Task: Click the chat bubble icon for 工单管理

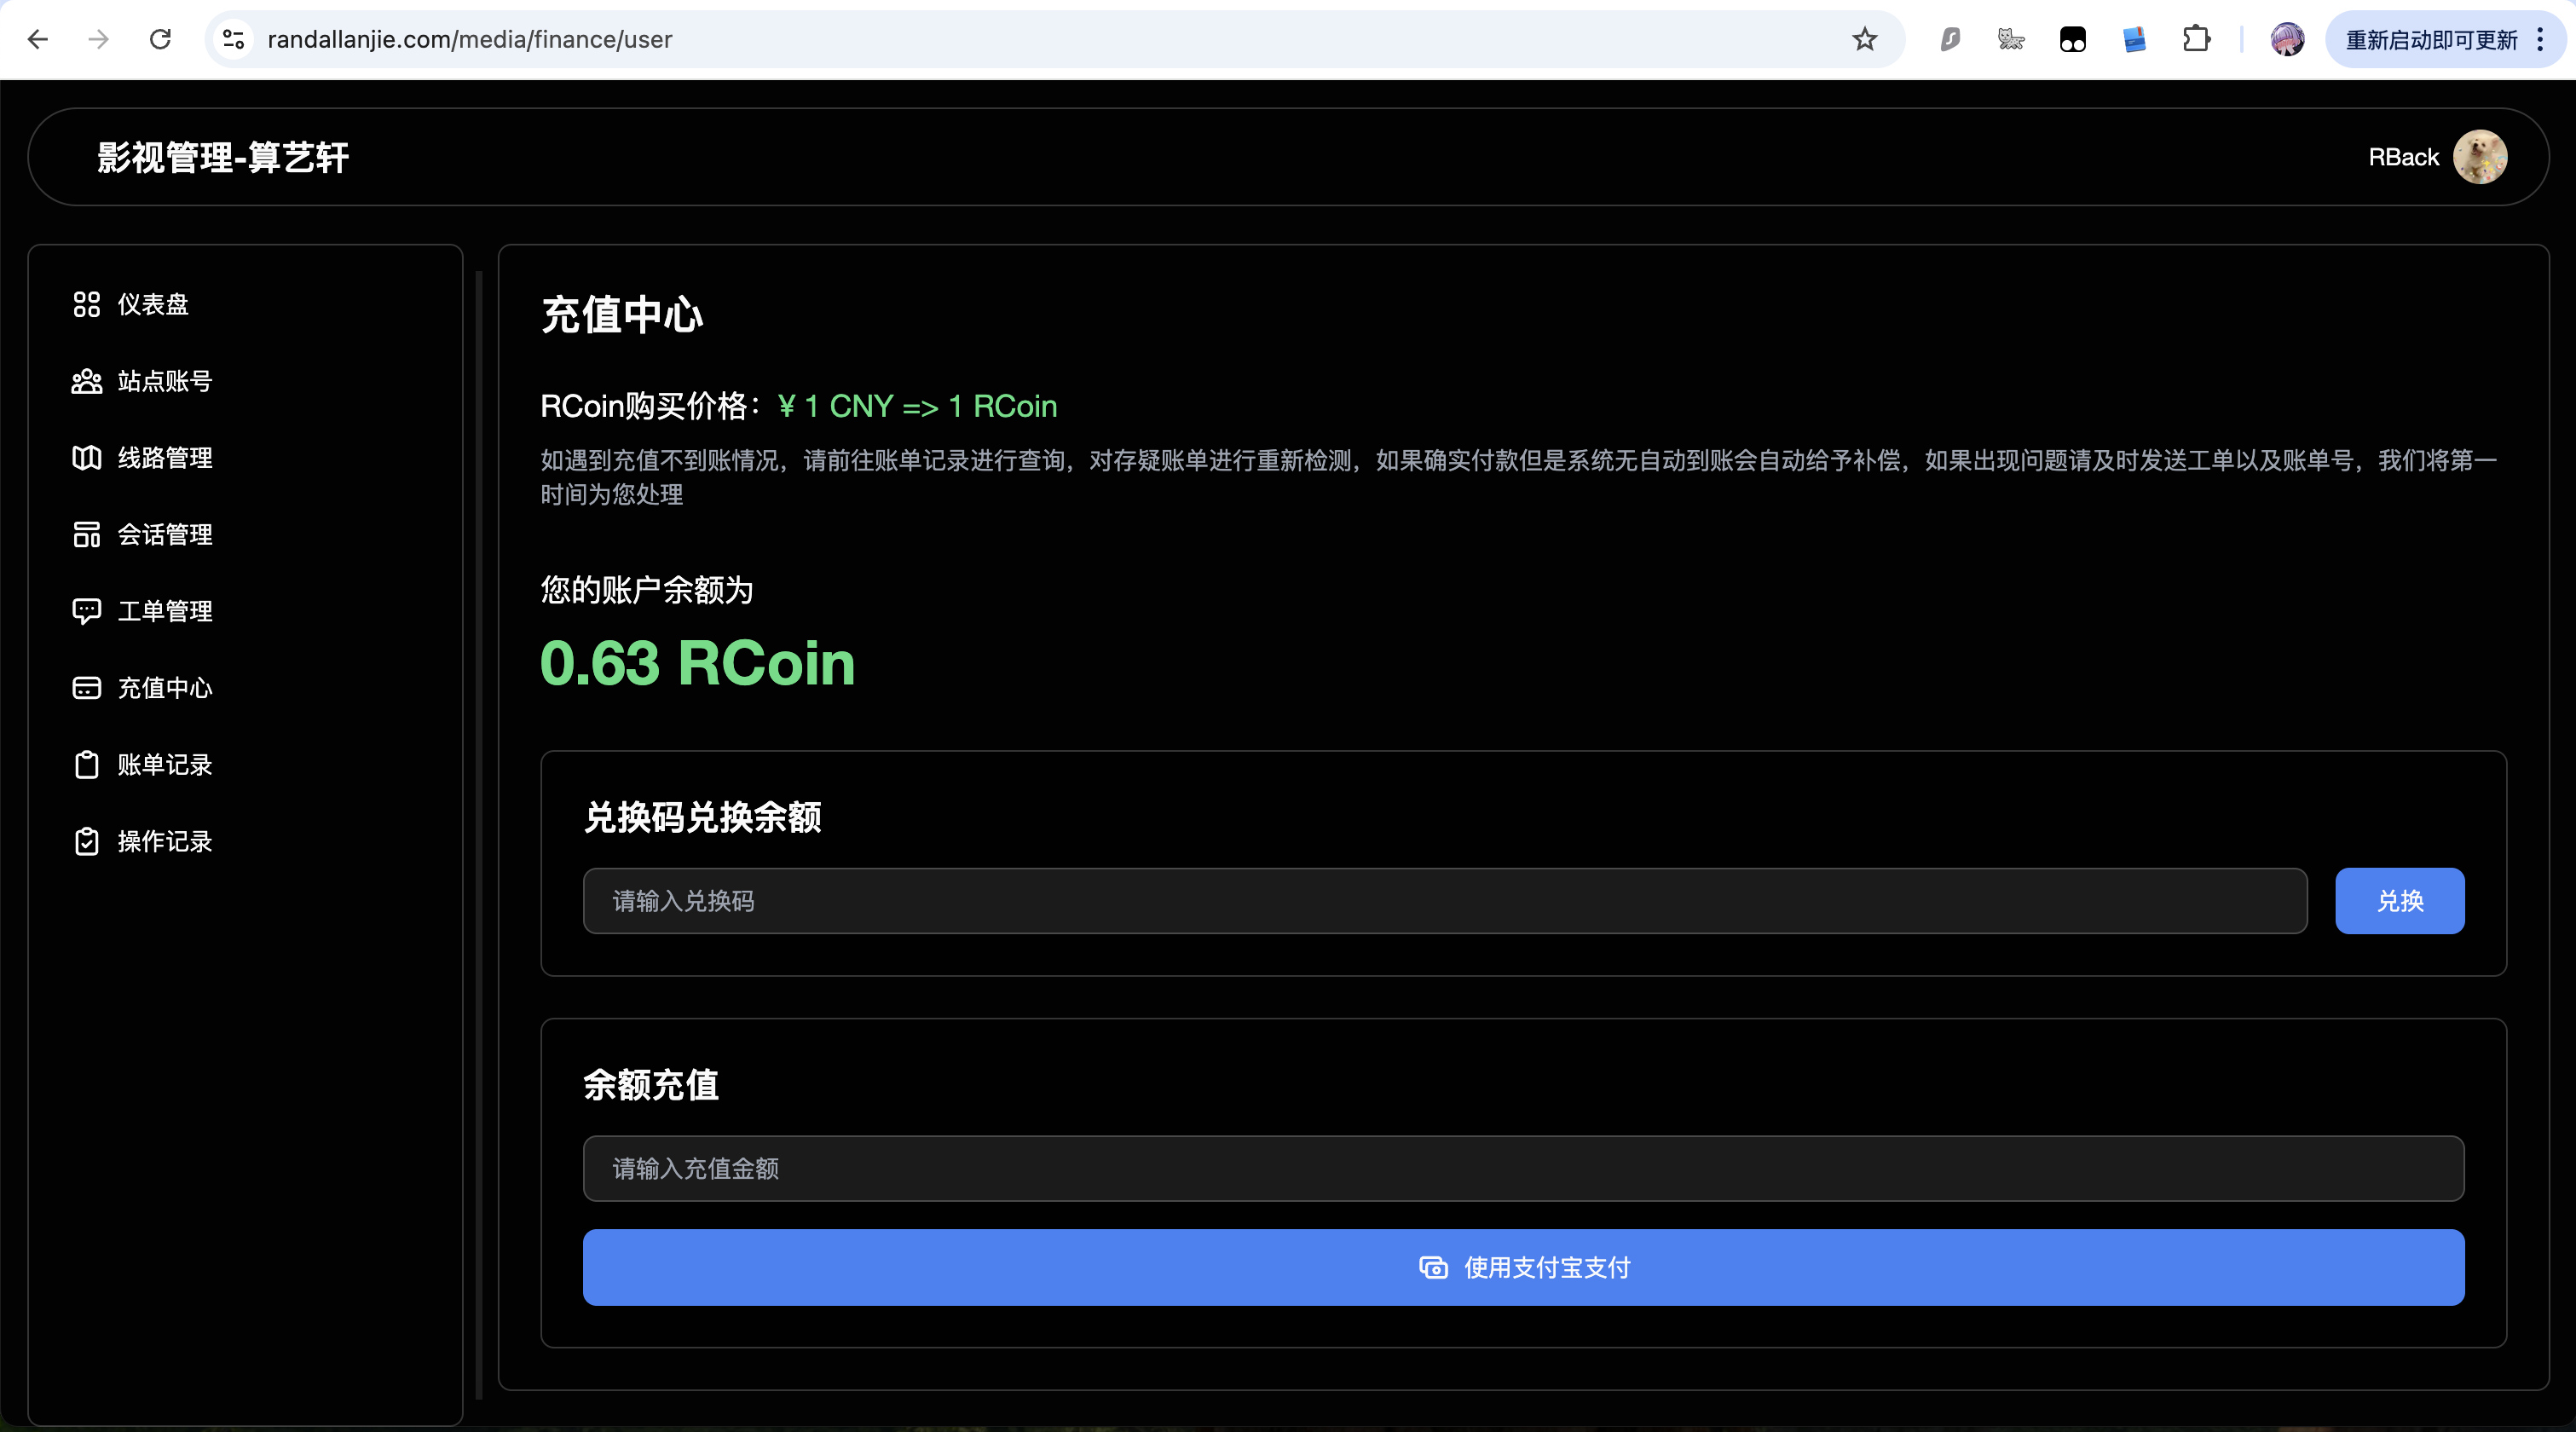Action: (87, 611)
